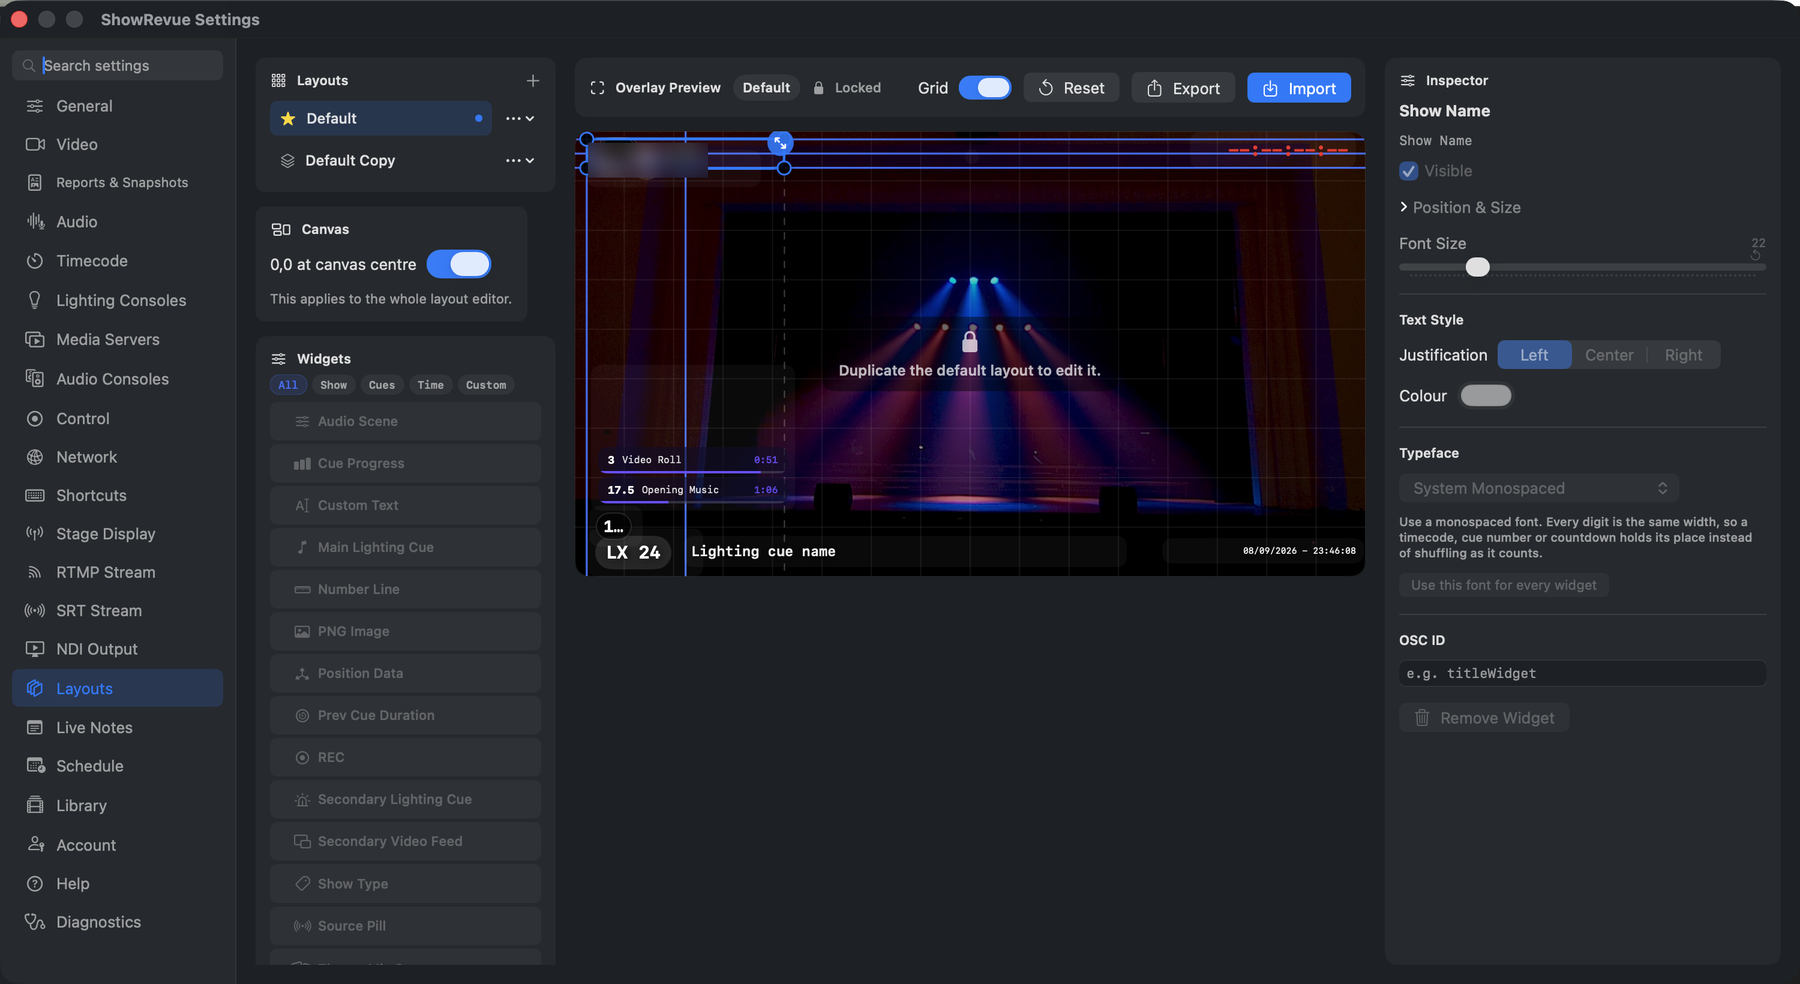Click the Reset button
The image size is (1800, 984).
pos(1071,88)
